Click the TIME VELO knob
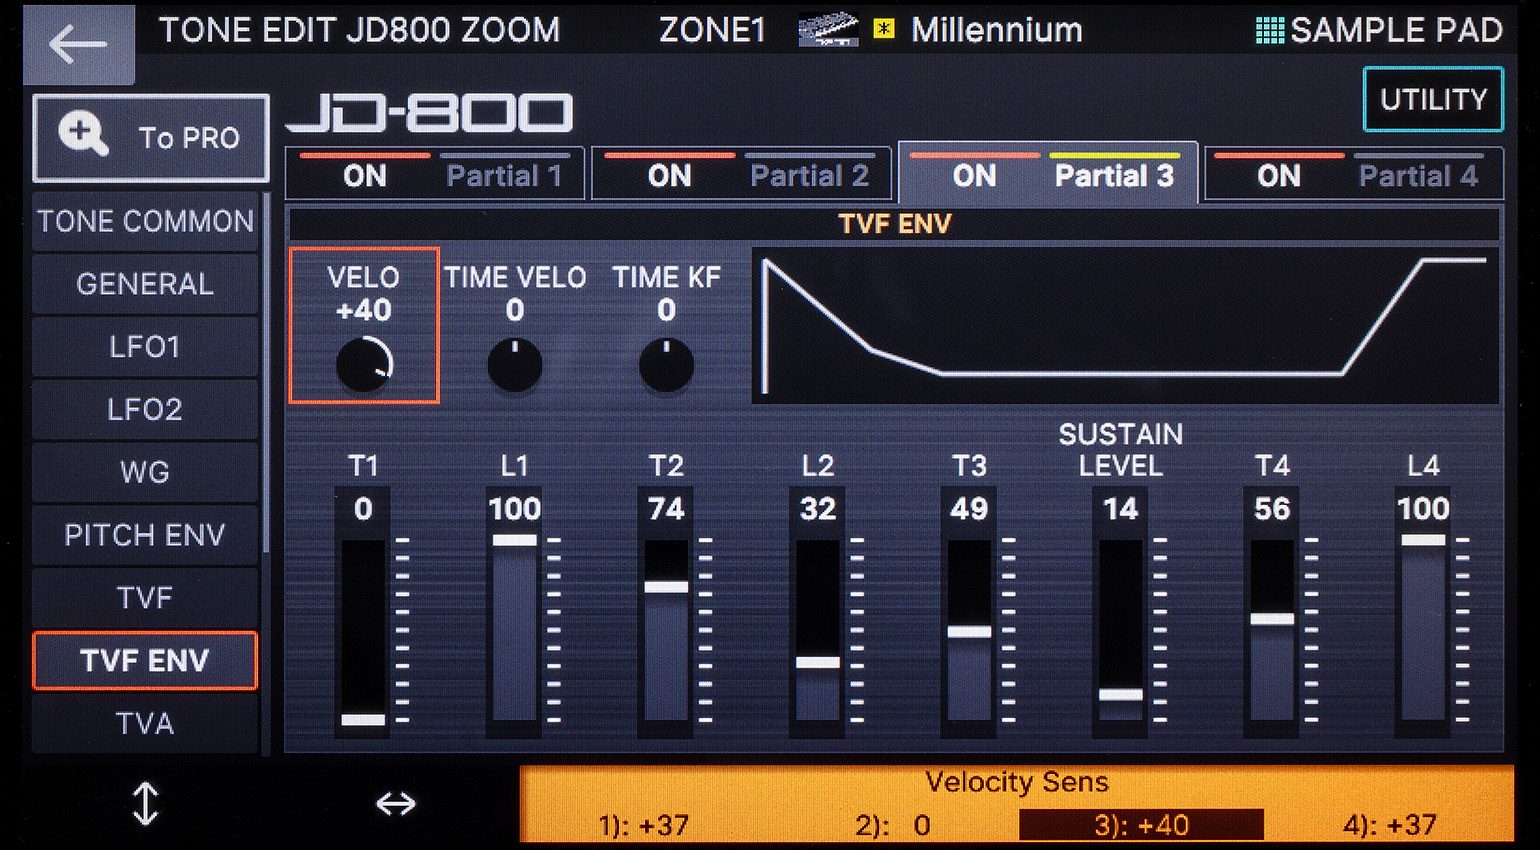The image size is (1540, 850). point(515,365)
